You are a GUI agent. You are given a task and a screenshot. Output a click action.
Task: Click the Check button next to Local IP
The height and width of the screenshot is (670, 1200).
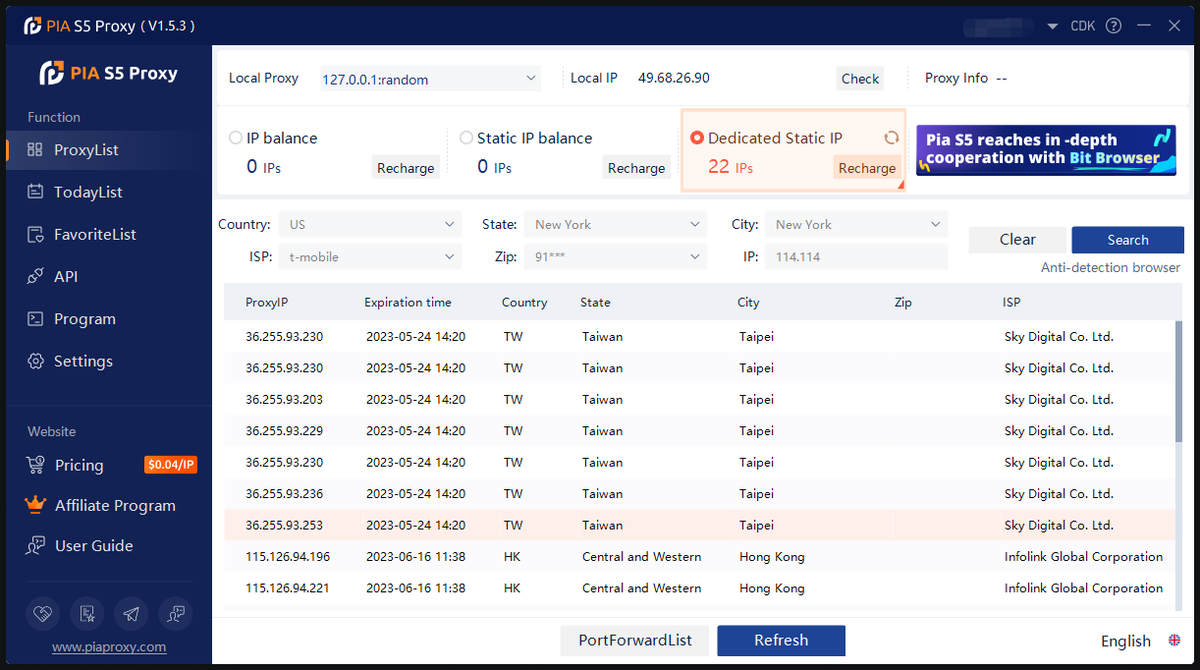click(x=860, y=79)
